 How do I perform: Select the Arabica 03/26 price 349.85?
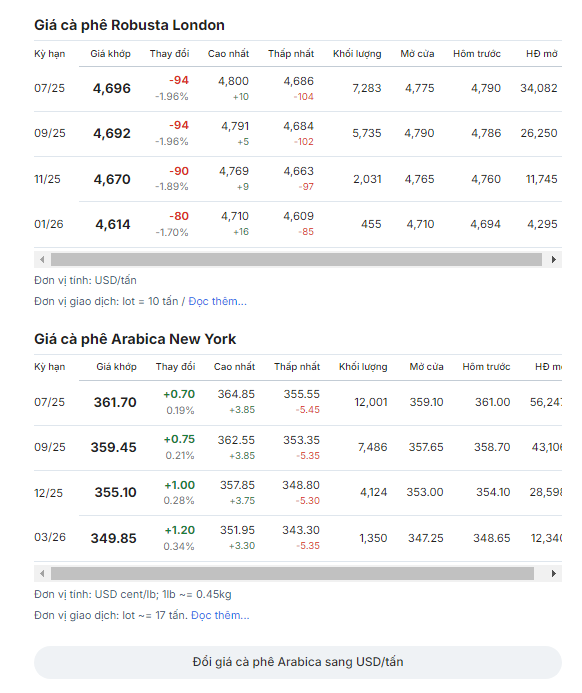(x=114, y=538)
